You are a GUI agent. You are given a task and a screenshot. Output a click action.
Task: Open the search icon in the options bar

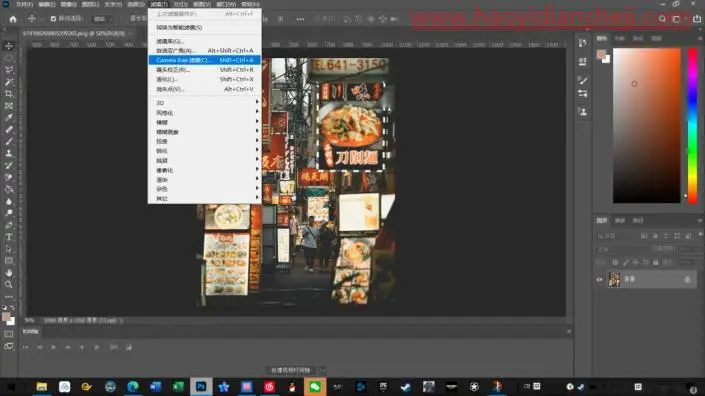(x=662, y=19)
